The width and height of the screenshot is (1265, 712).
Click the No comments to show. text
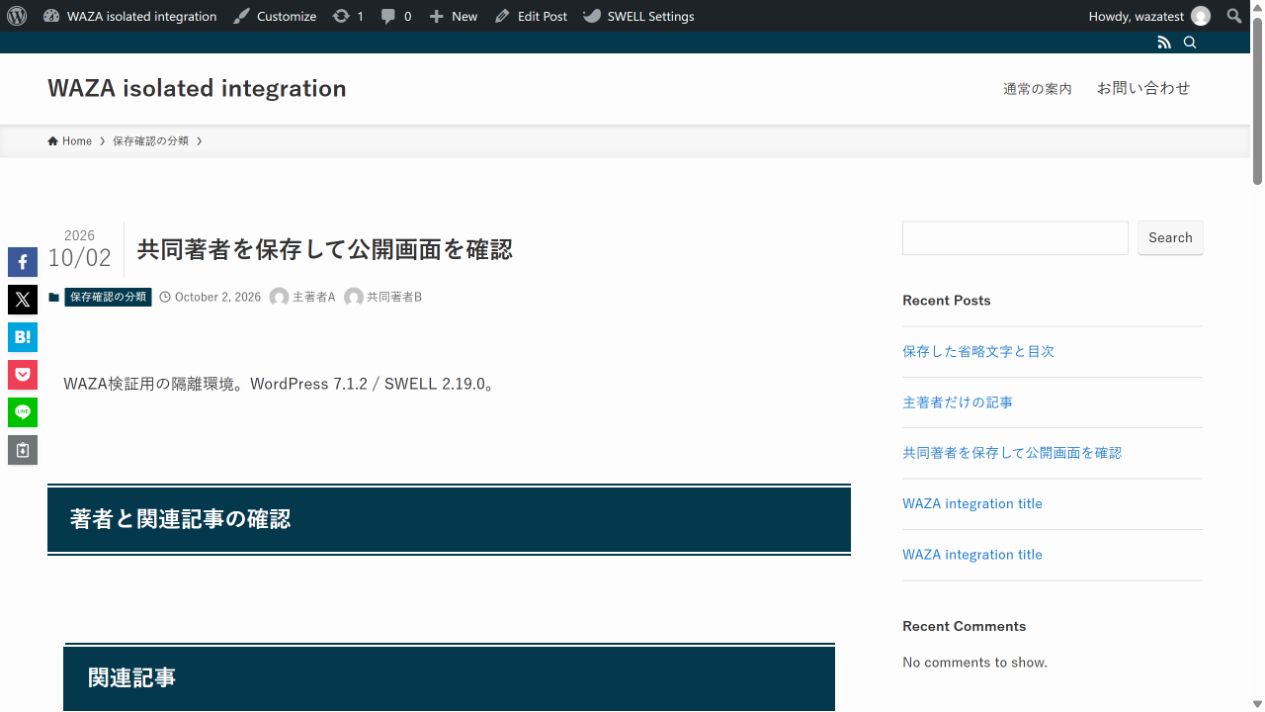(x=975, y=662)
